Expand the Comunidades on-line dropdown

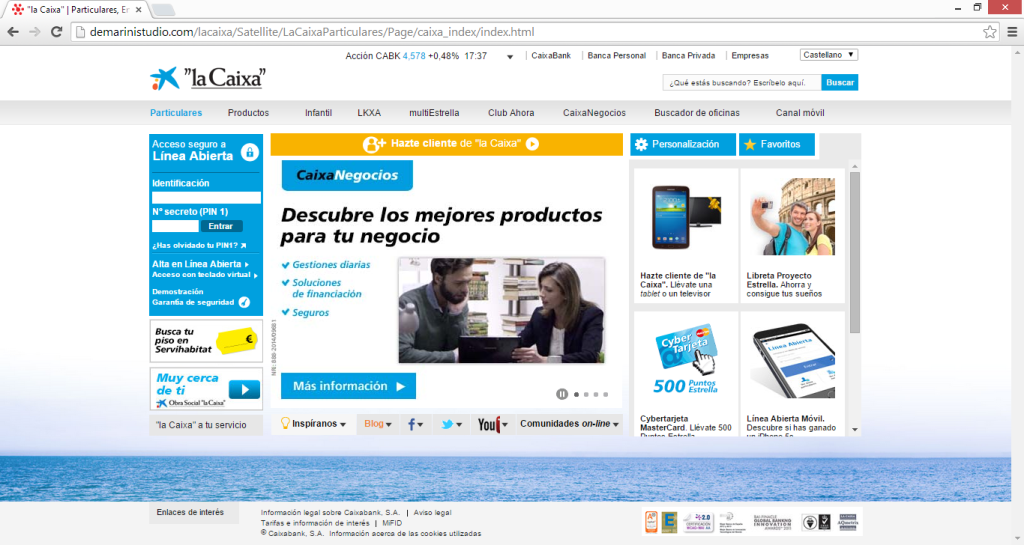(x=569, y=424)
